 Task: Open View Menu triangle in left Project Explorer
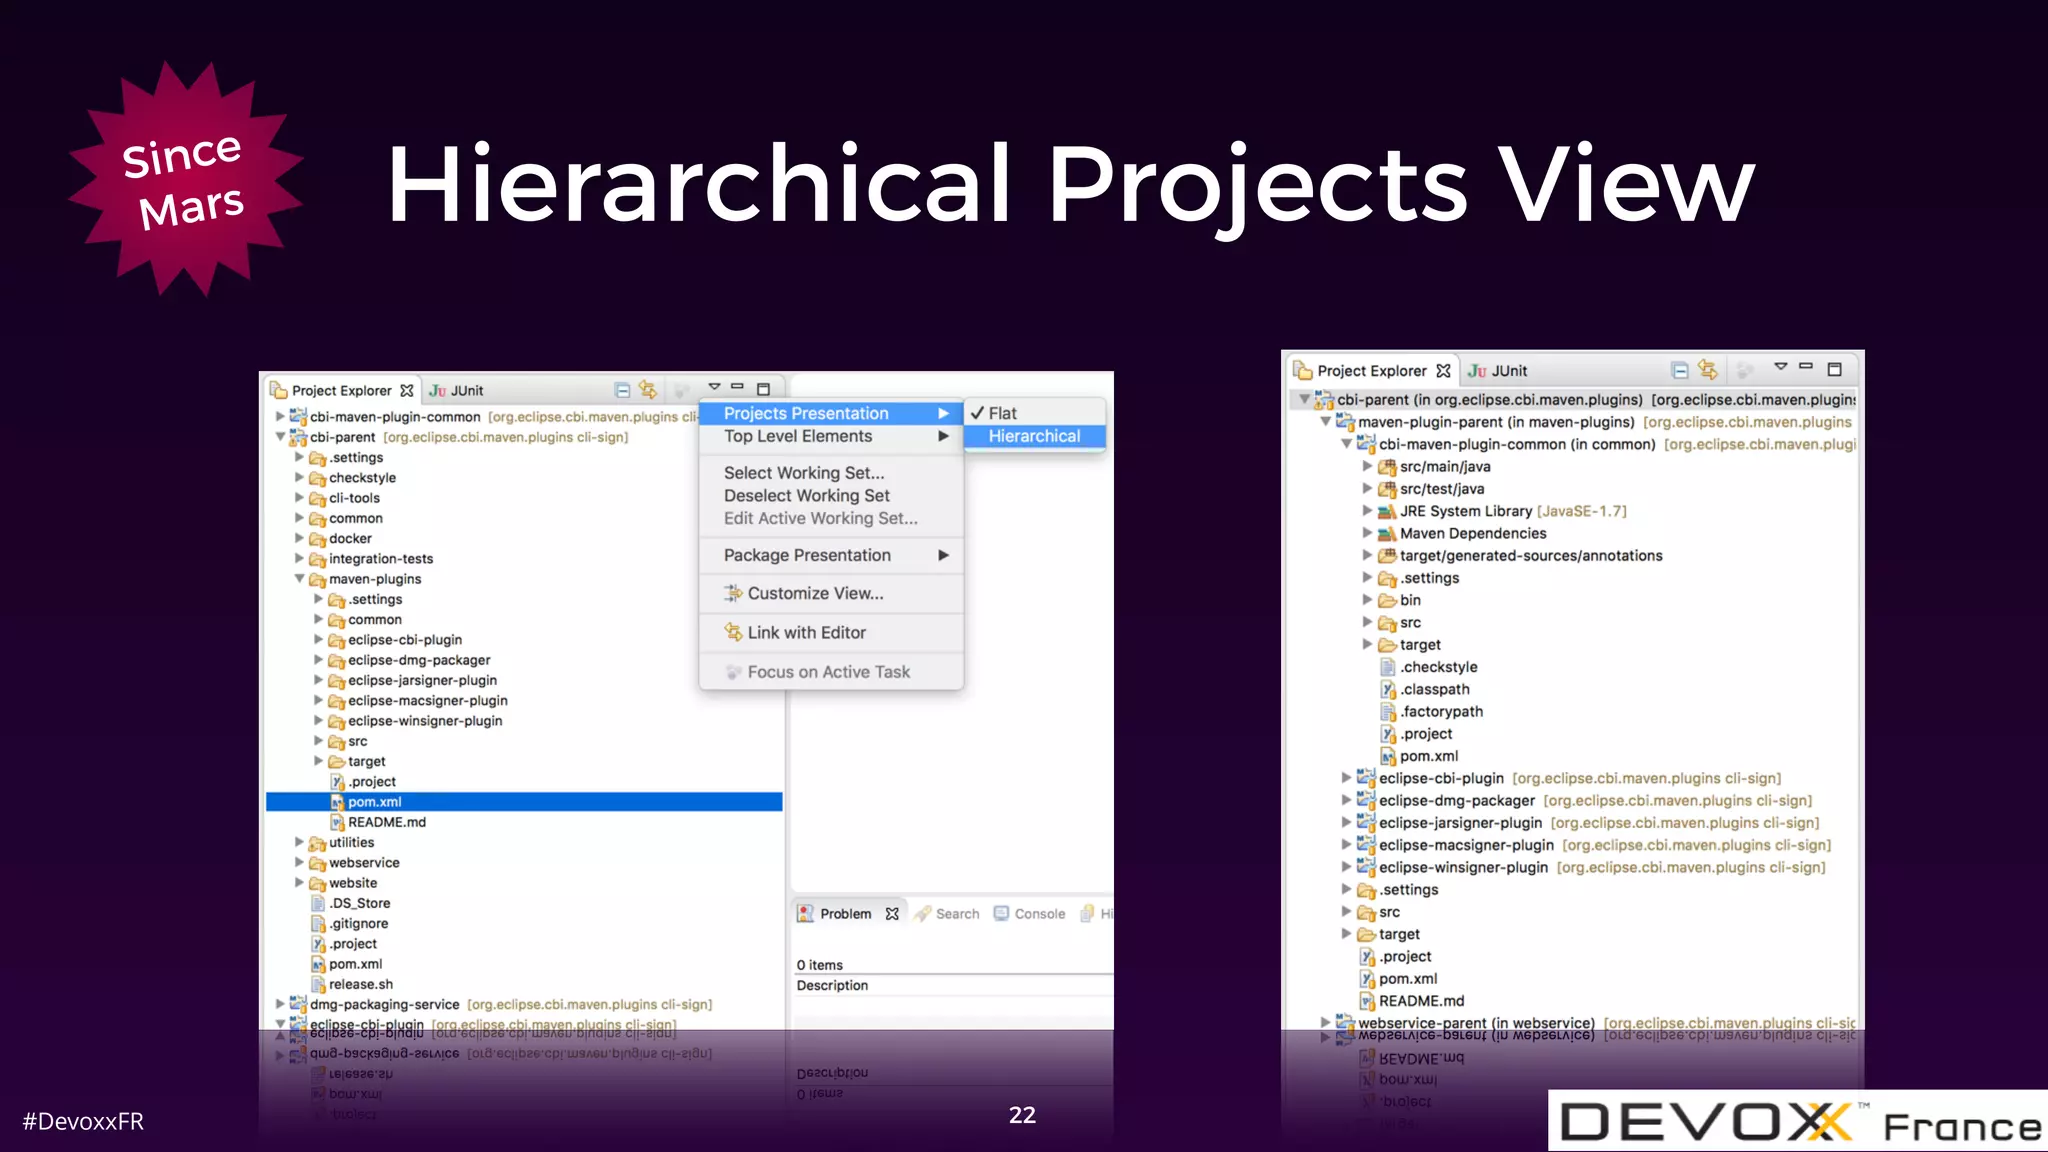coord(714,387)
